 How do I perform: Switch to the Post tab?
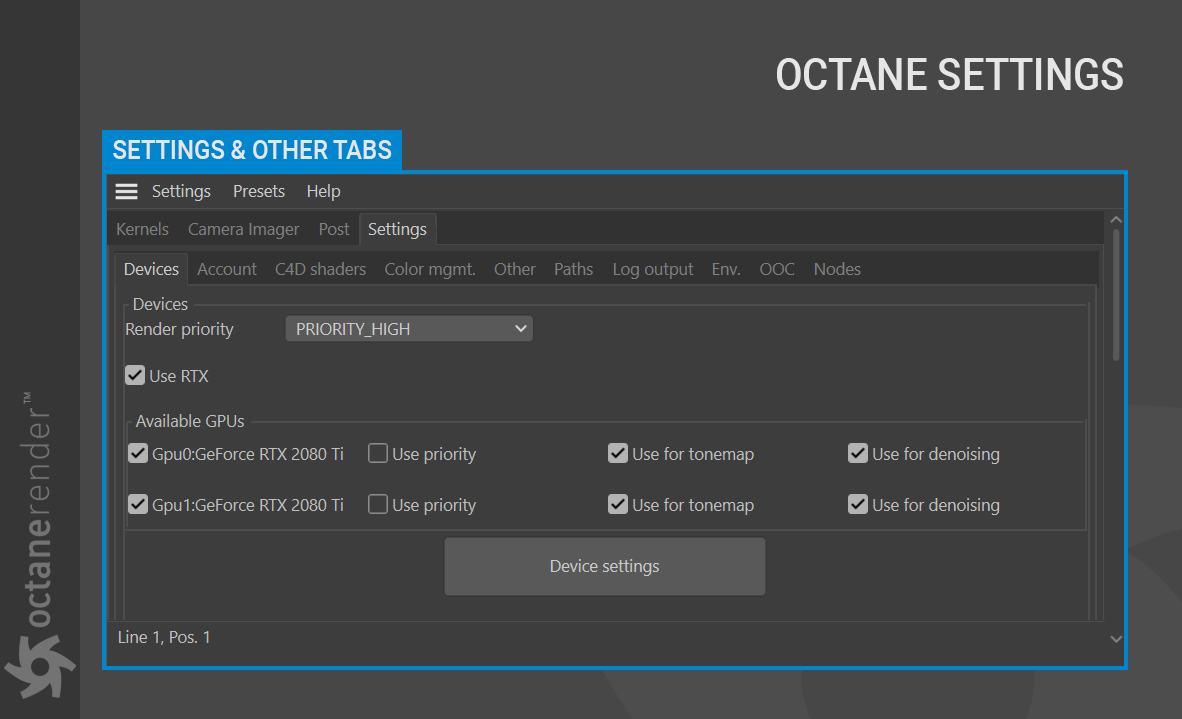click(334, 229)
